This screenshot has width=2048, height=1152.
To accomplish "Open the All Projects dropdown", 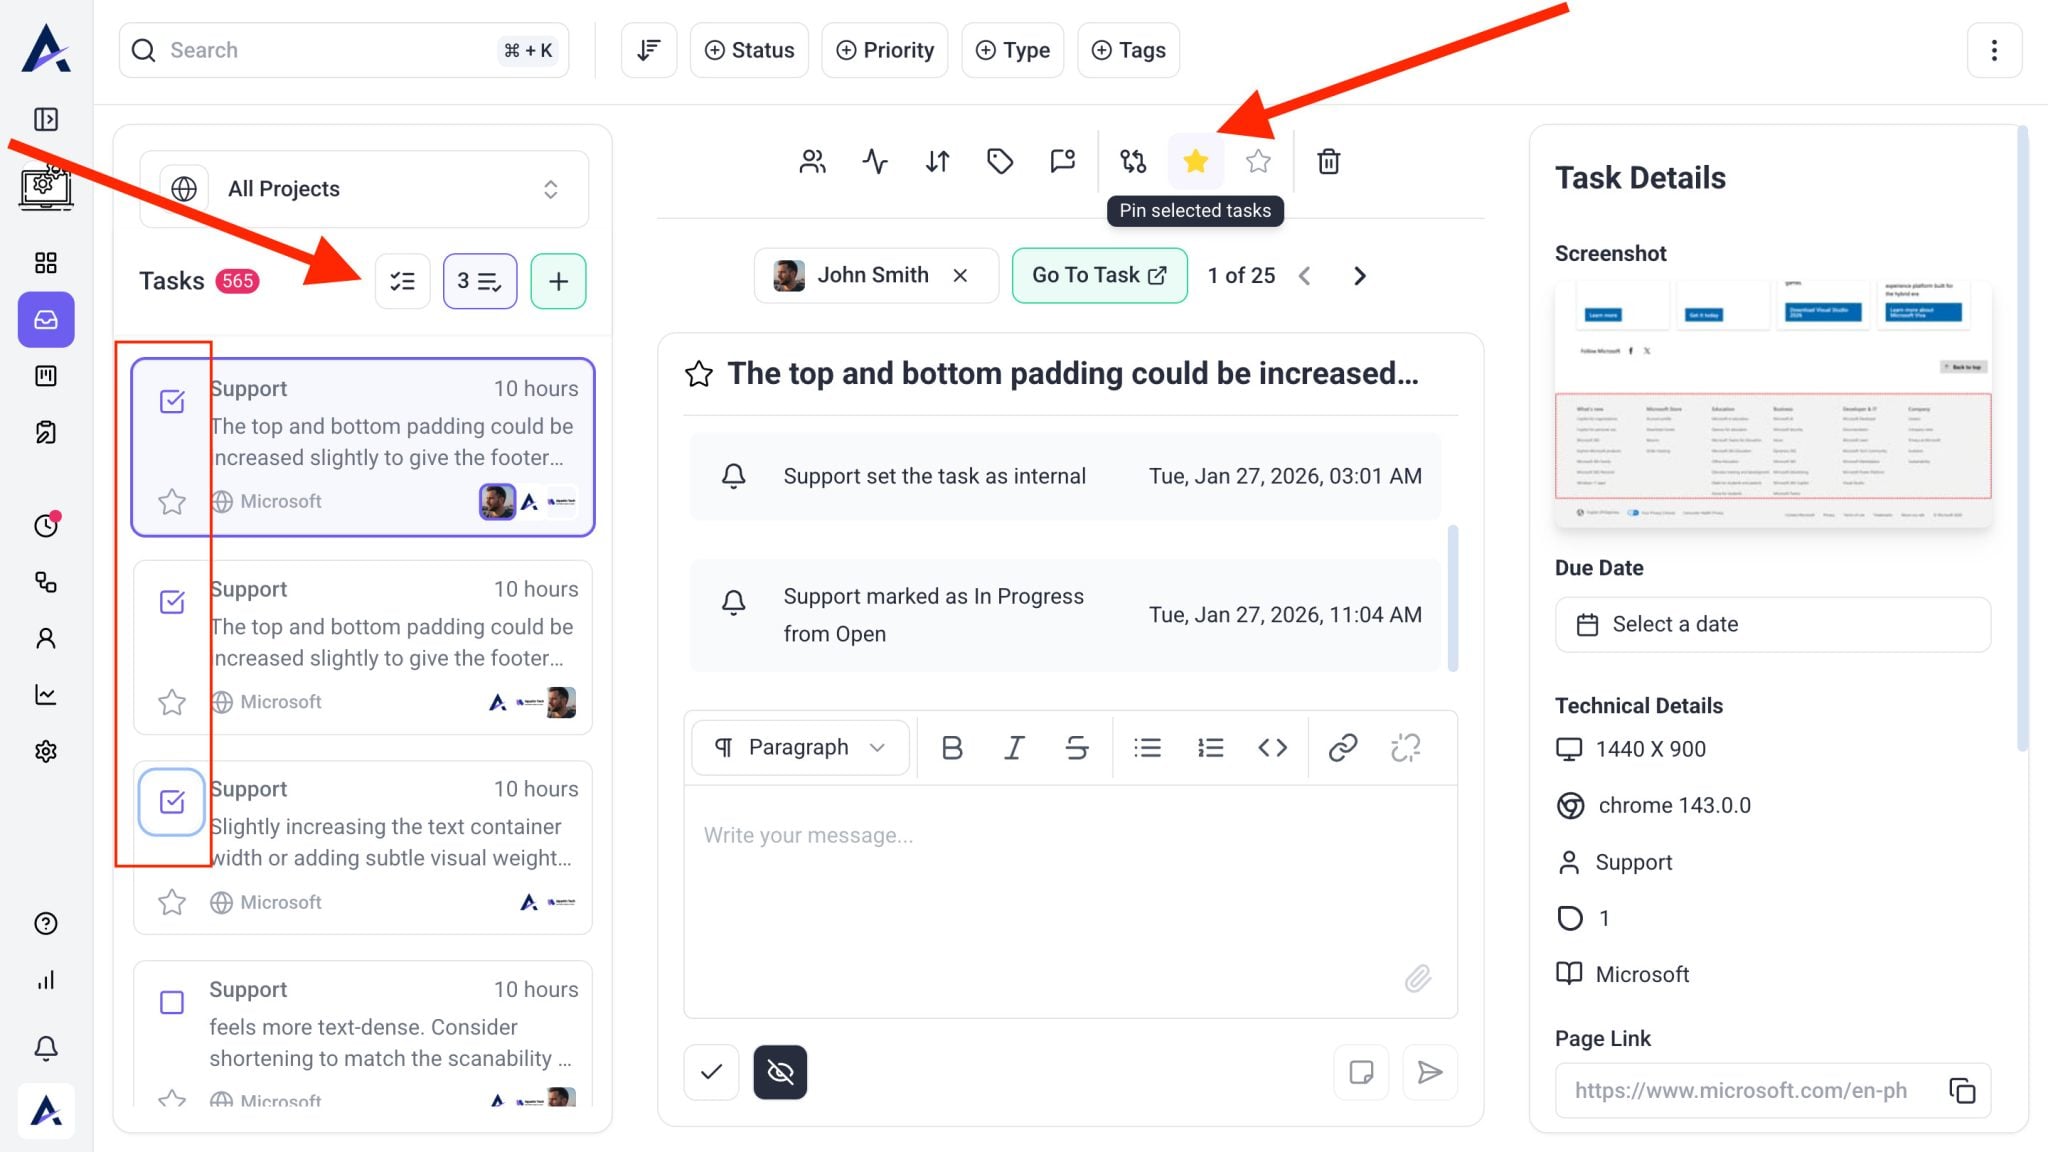I will (x=364, y=189).
